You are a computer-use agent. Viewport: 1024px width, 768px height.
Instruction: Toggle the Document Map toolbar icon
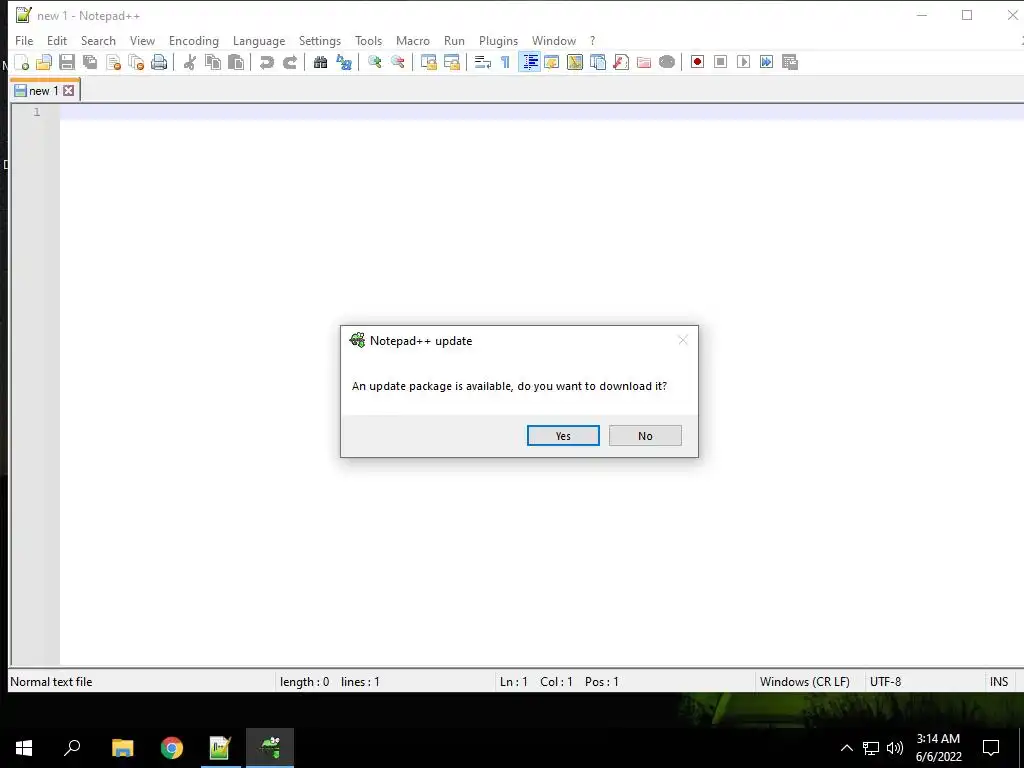(x=575, y=62)
